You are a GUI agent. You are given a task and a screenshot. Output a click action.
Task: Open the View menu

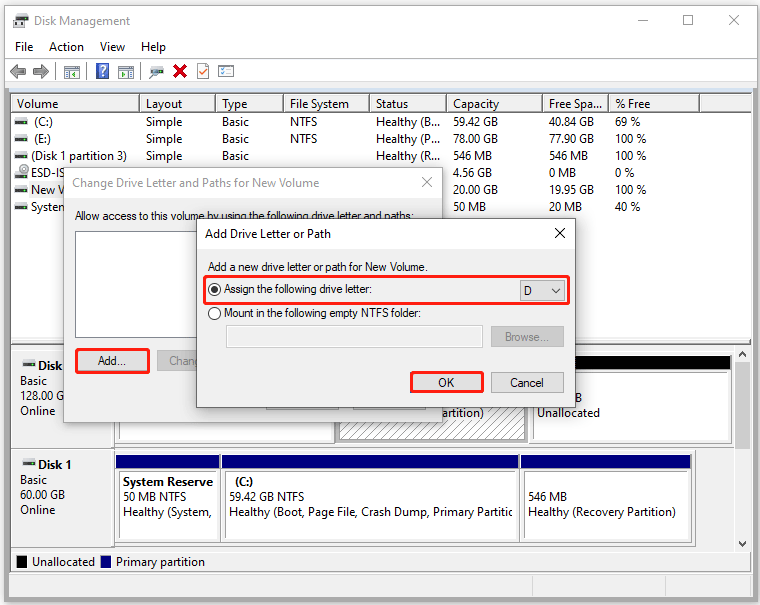(x=112, y=47)
